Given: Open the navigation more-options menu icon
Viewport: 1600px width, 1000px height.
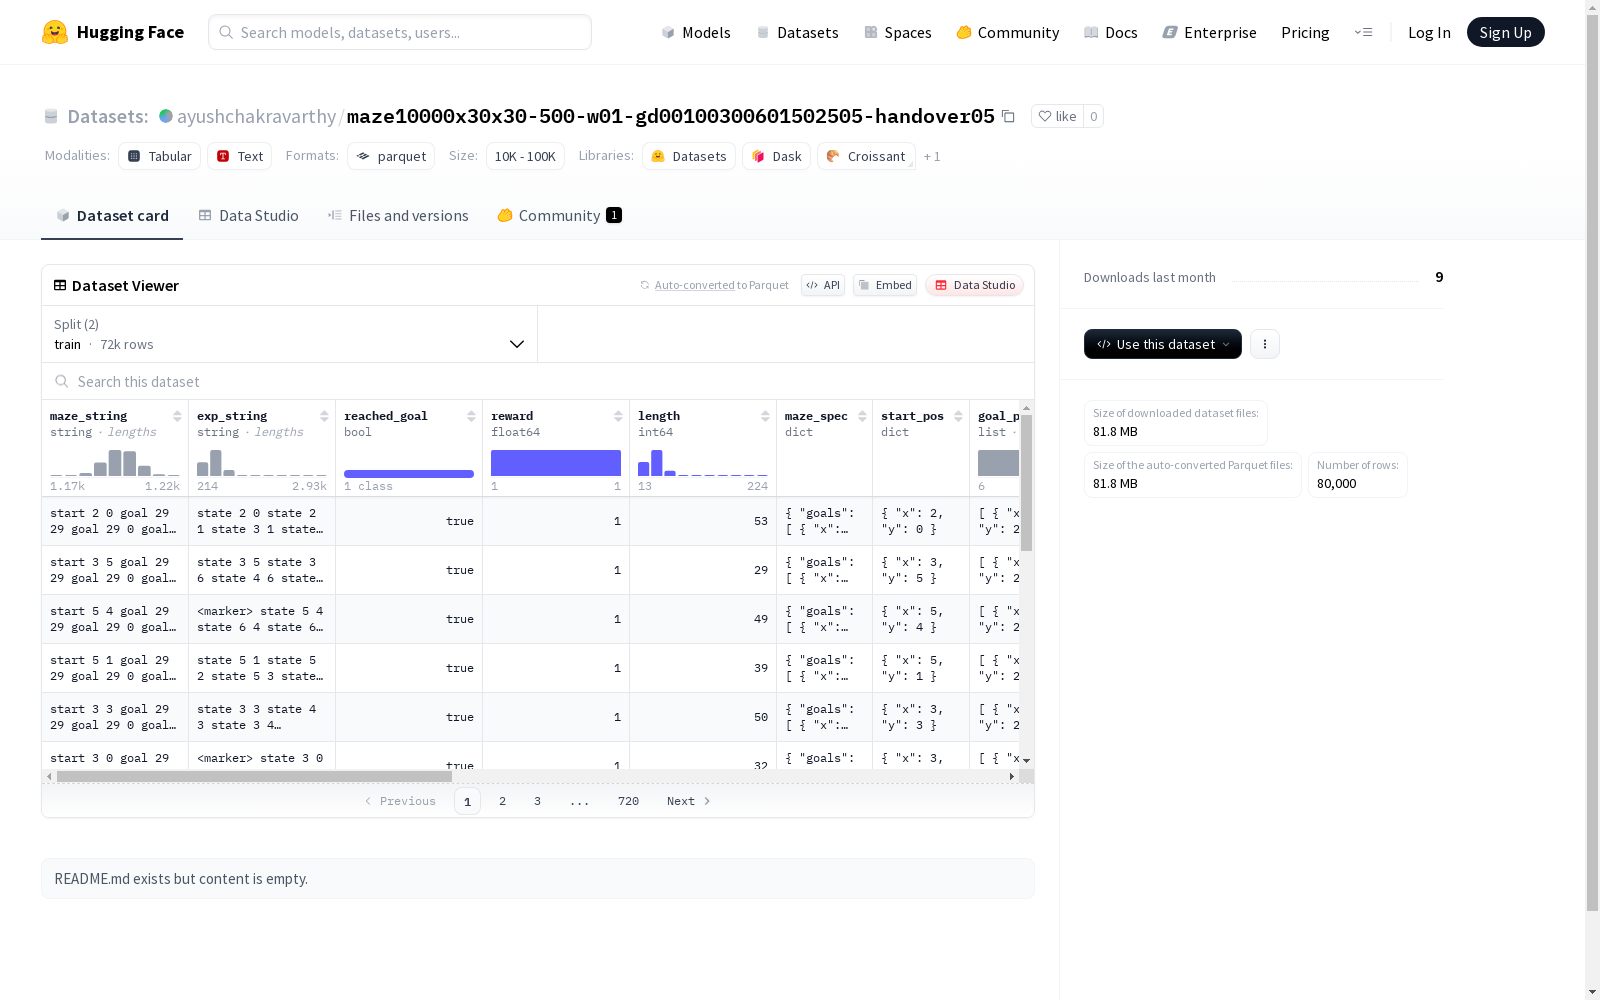Looking at the screenshot, I should click(x=1363, y=32).
